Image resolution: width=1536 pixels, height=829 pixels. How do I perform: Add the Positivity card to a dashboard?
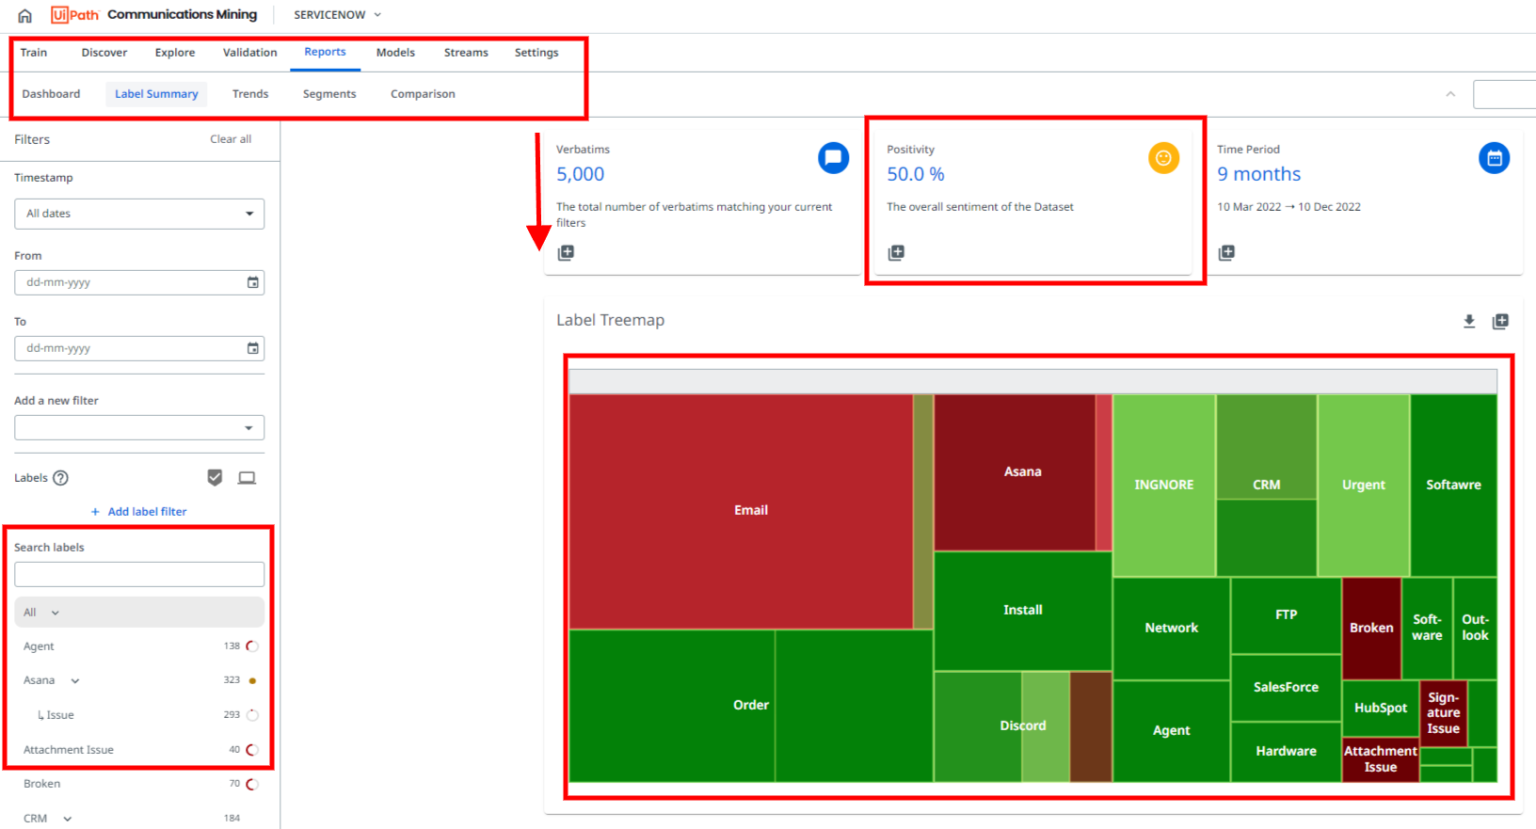(x=895, y=253)
